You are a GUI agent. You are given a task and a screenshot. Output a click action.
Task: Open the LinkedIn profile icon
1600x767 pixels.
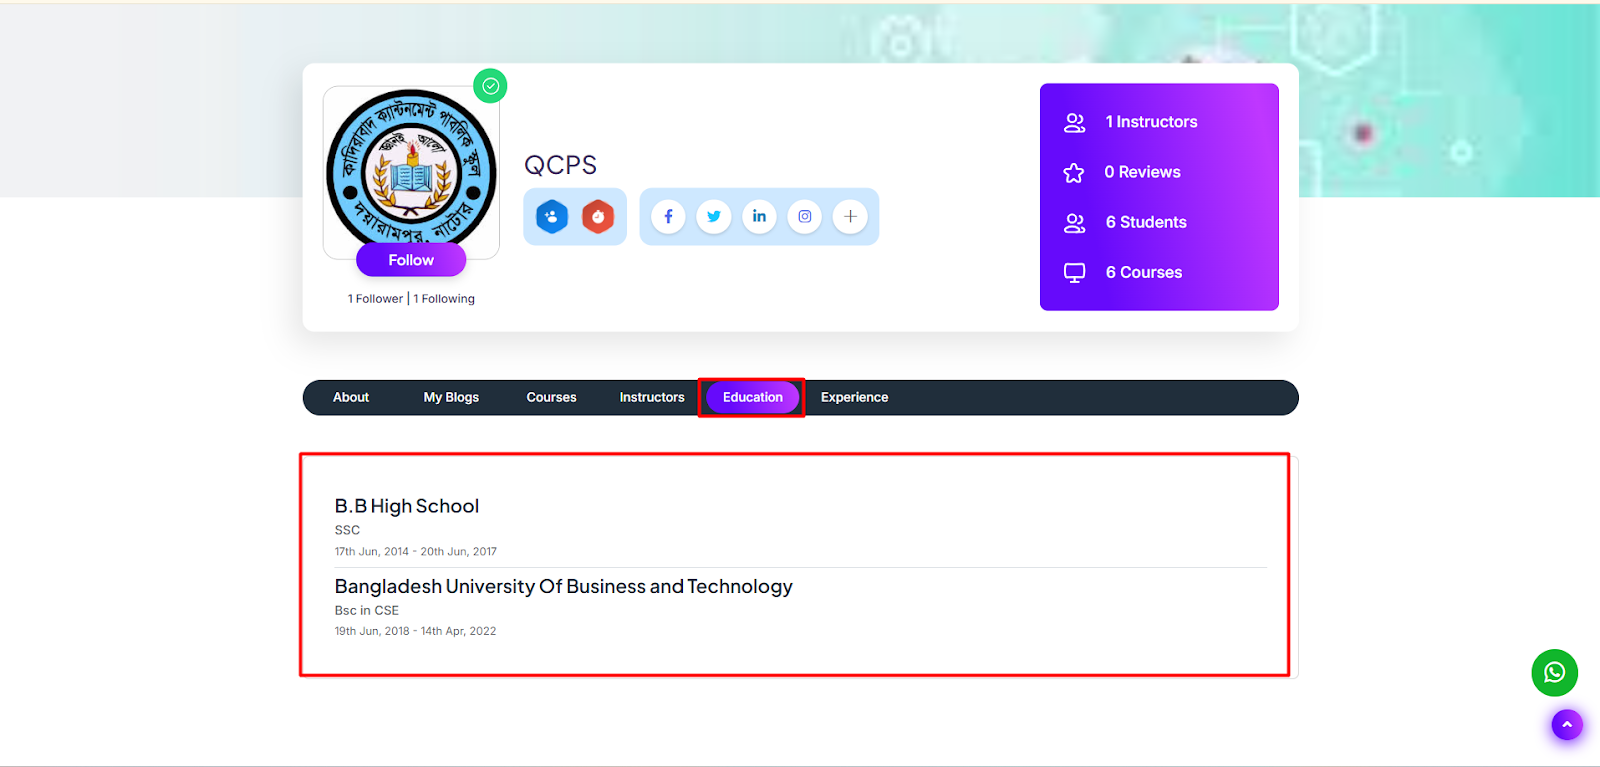(x=759, y=216)
